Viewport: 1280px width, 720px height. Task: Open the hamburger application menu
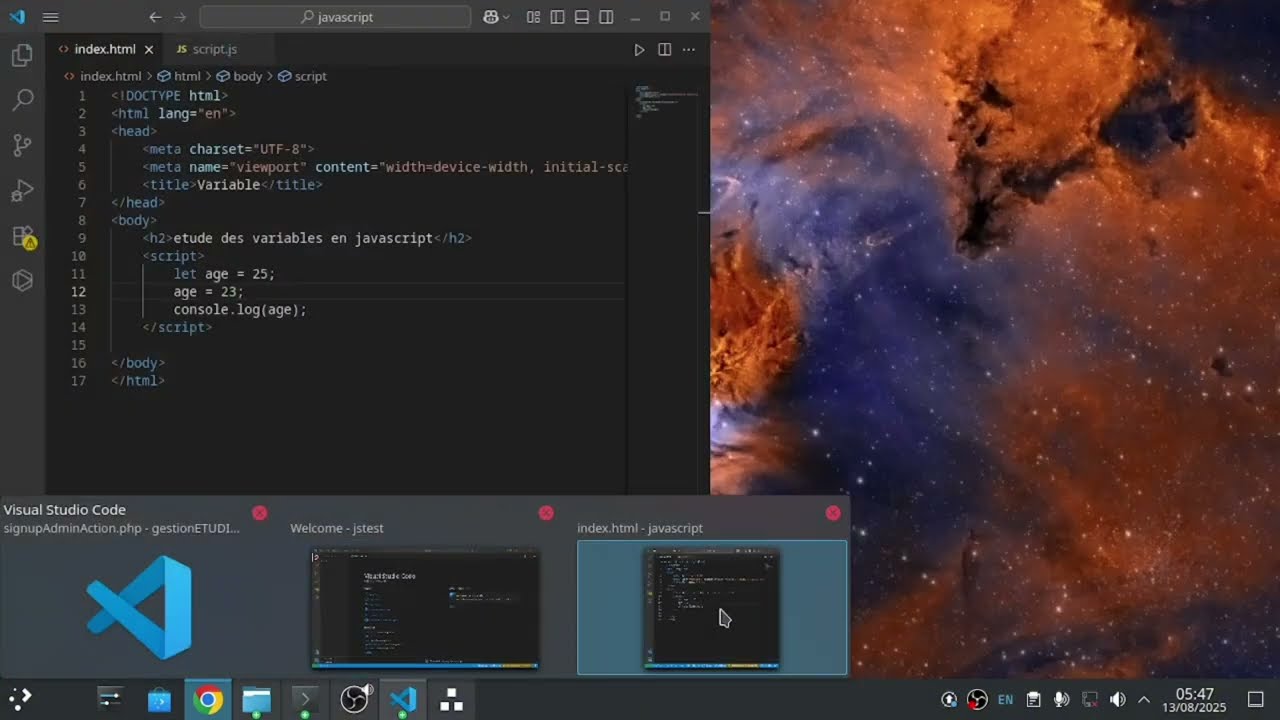[51, 17]
